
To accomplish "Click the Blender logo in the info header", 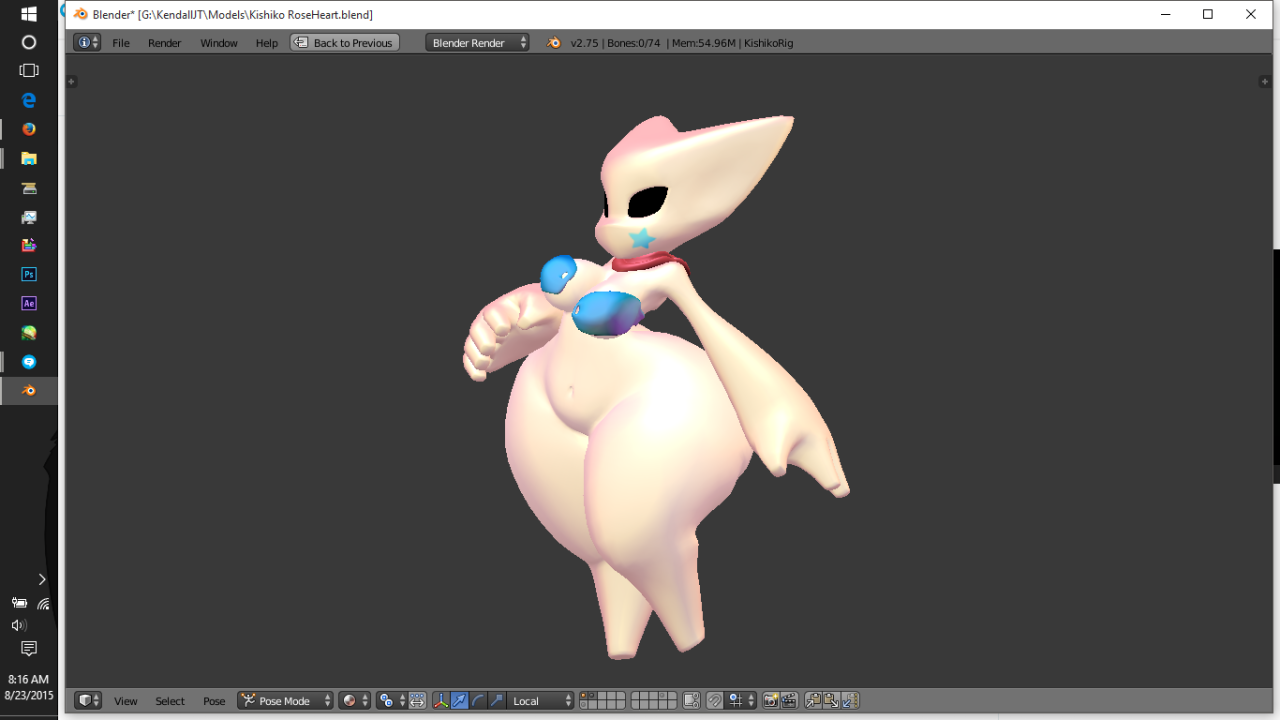I will tap(554, 42).
